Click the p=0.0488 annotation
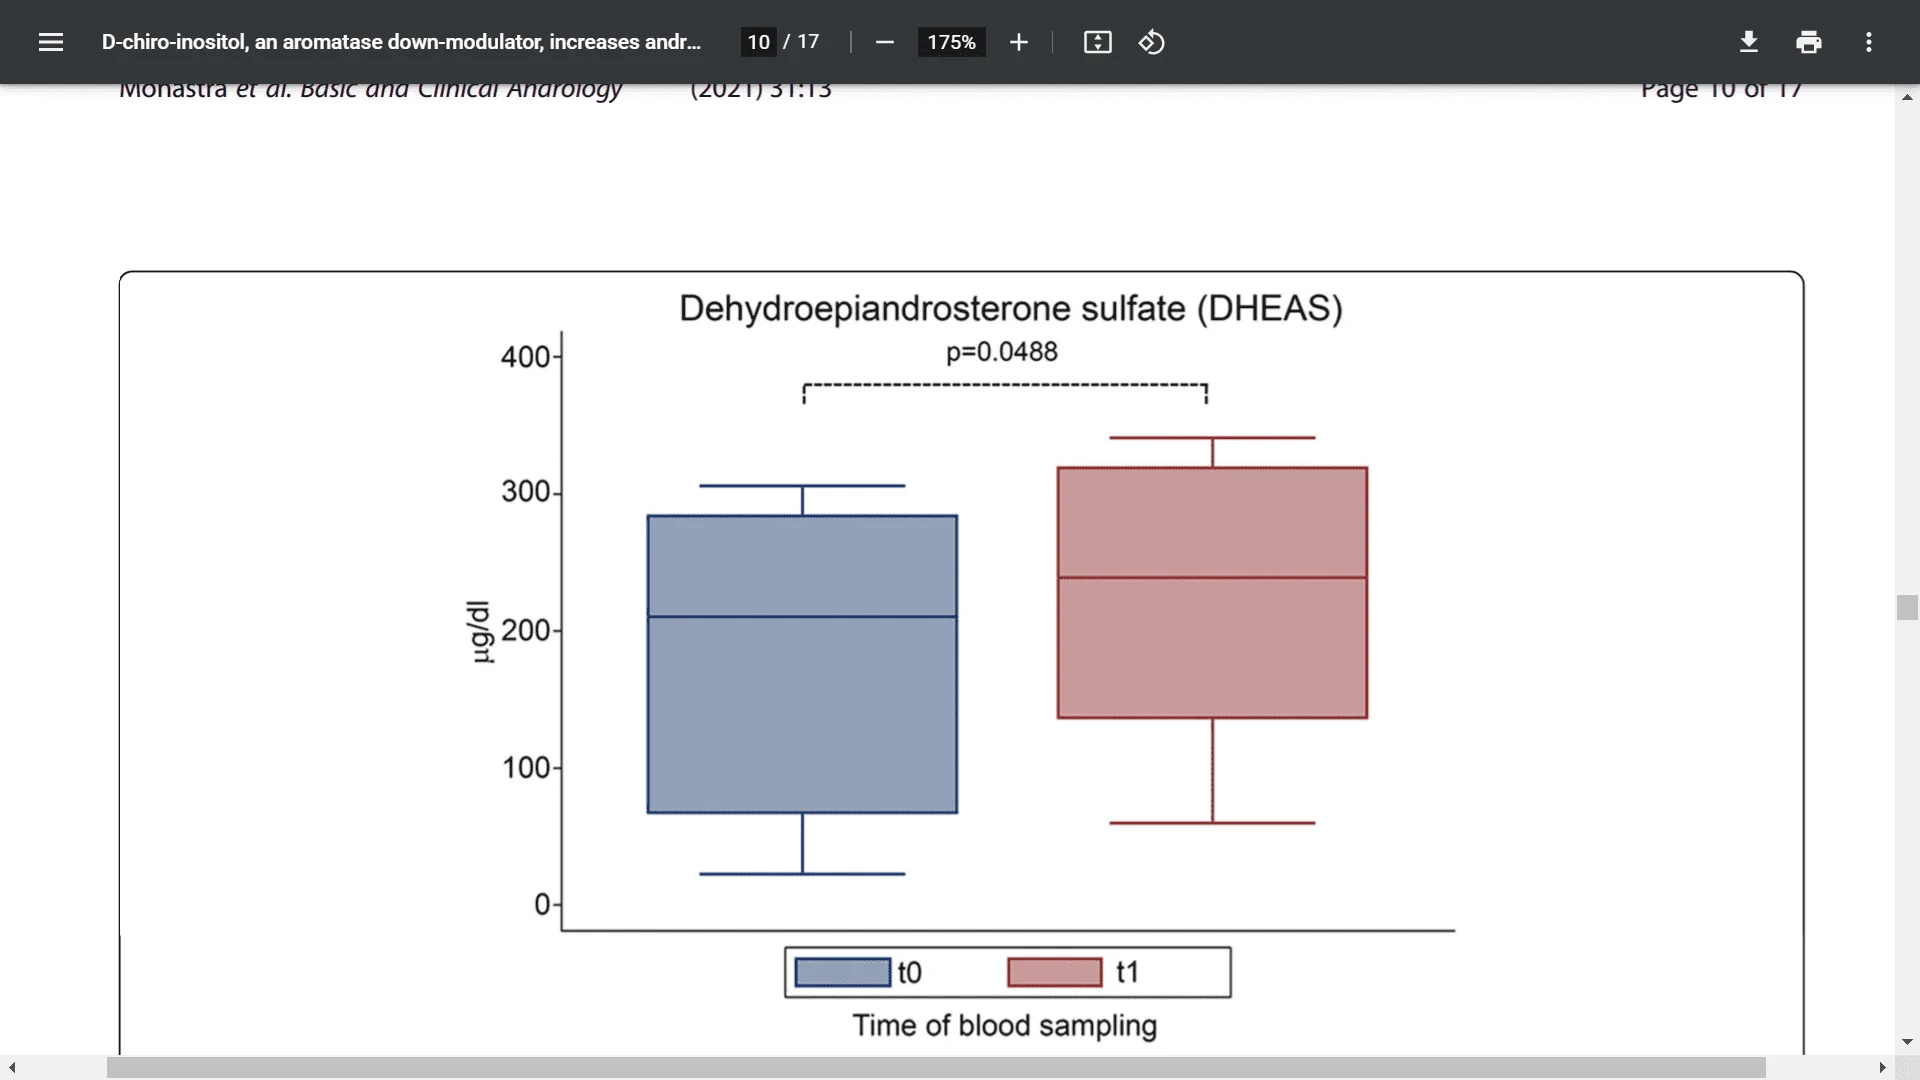The width and height of the screenshot is (1920, 1080). tap(1001, 352)
